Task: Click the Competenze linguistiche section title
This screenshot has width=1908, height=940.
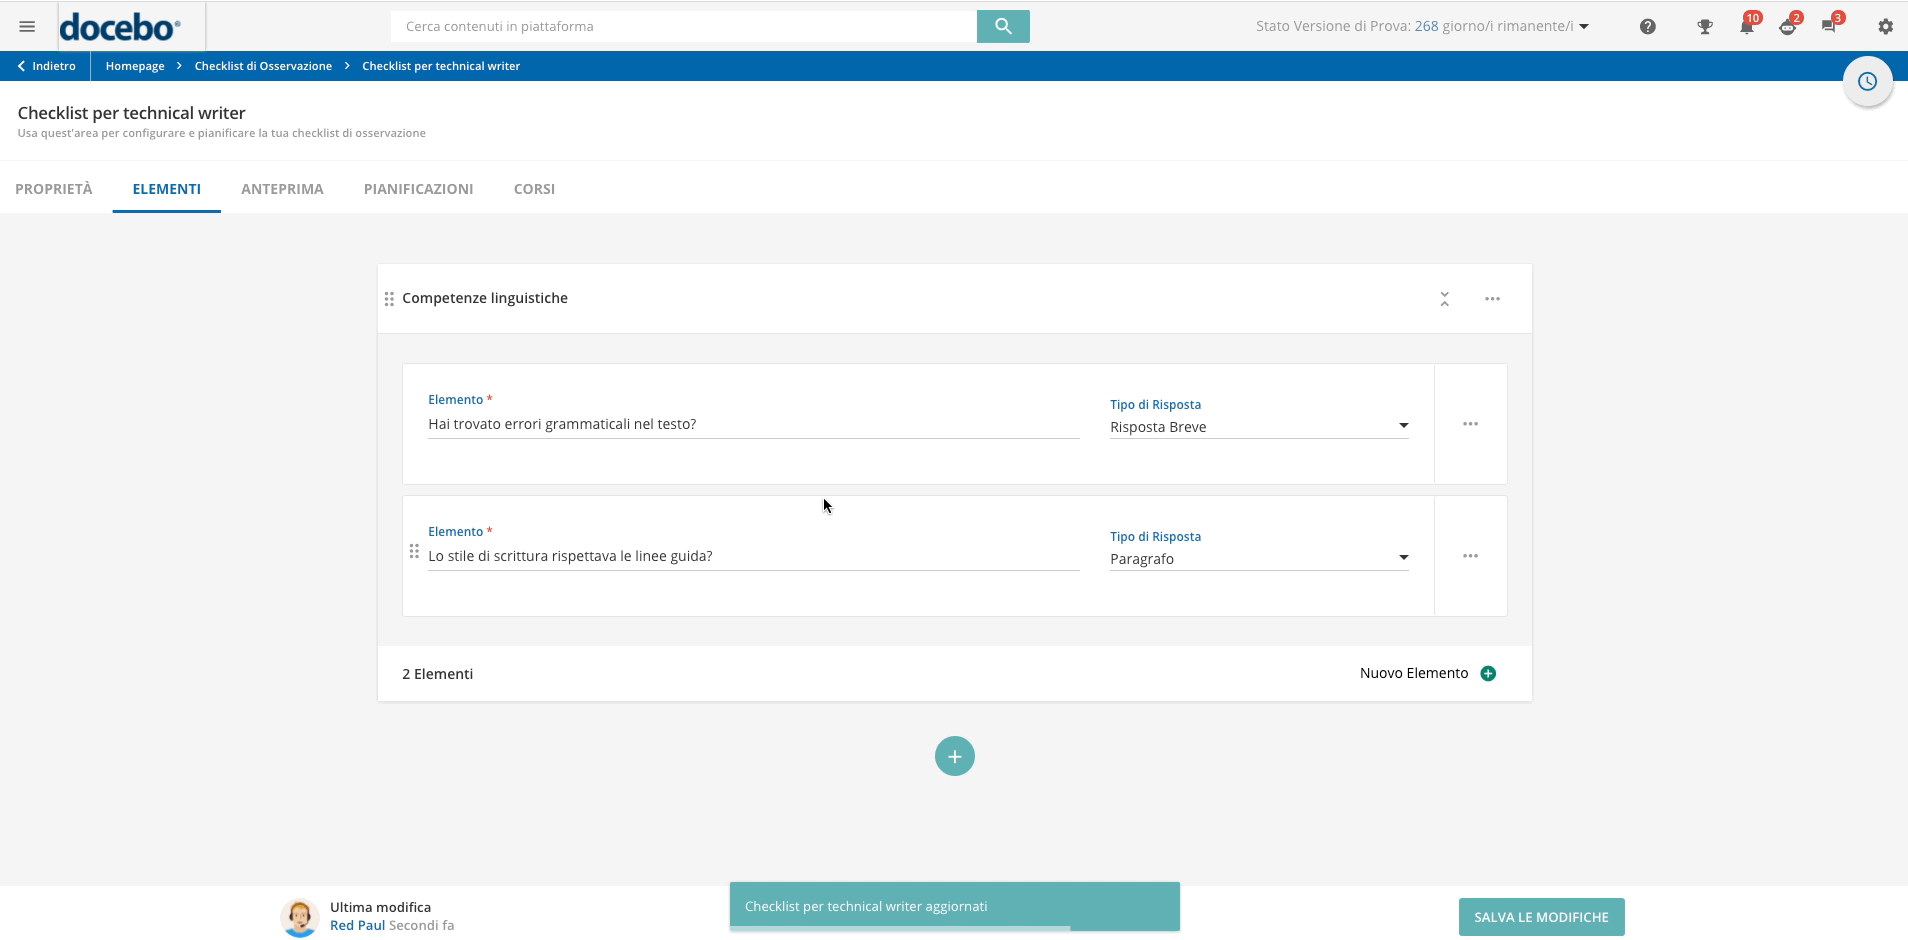Action: click(485, 298)
